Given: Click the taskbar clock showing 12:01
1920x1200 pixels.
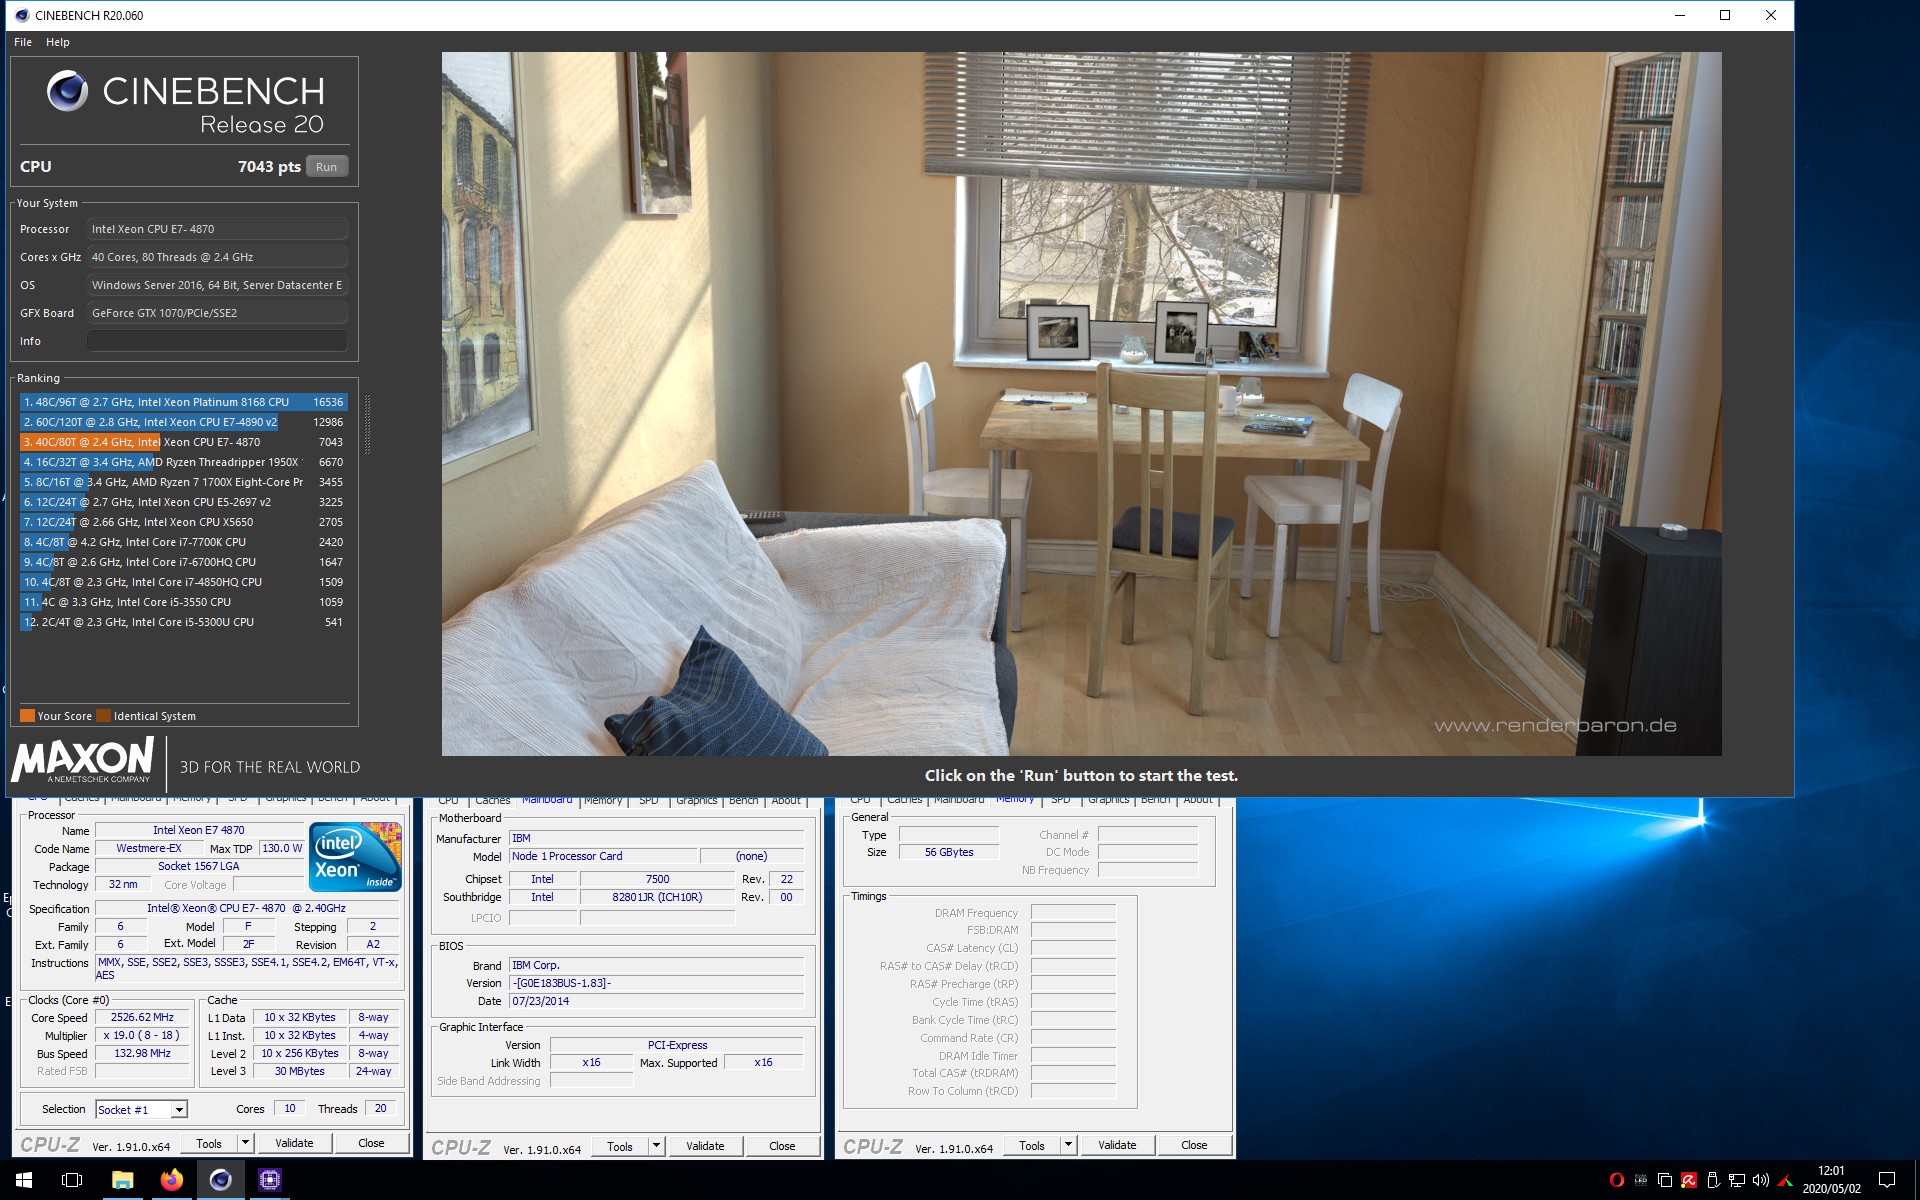Looking at the screenshot, I should tap(1831, 1180).
